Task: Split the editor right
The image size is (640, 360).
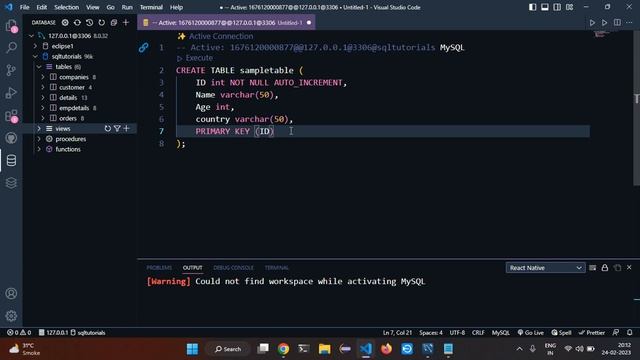Action: pos(617,23)
